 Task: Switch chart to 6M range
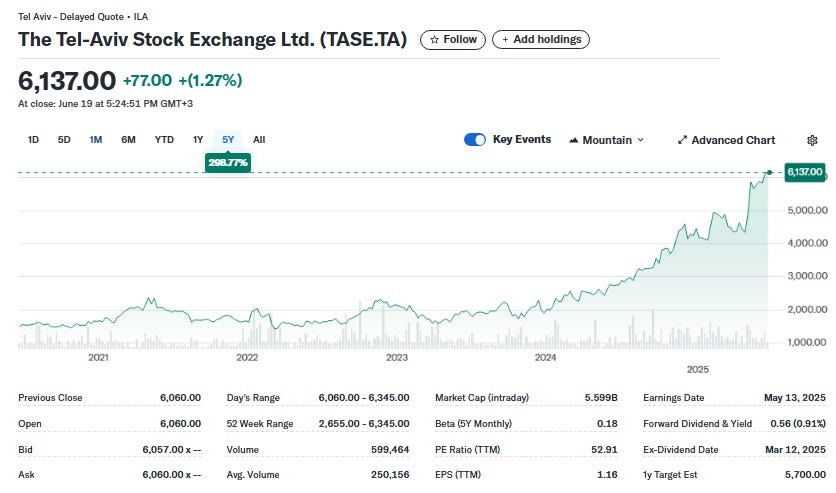128,140
